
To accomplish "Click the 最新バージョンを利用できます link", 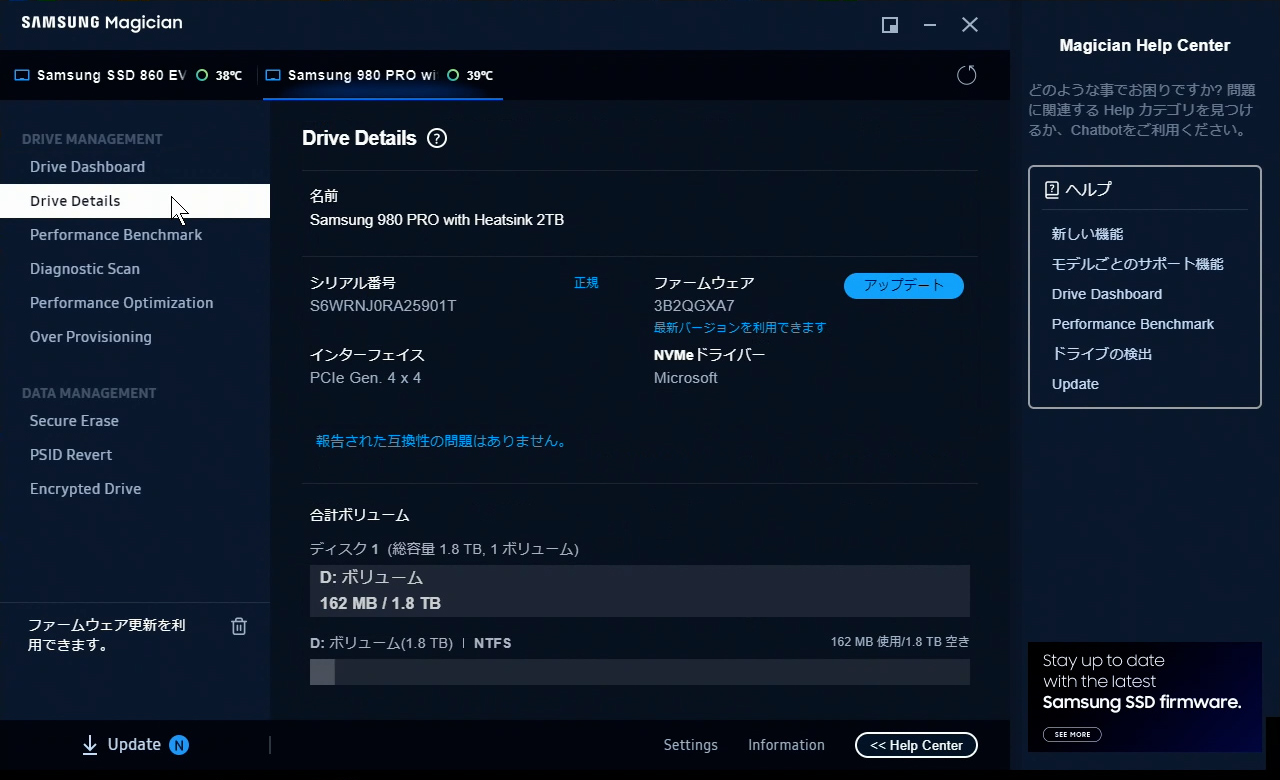I will [740, 328].
